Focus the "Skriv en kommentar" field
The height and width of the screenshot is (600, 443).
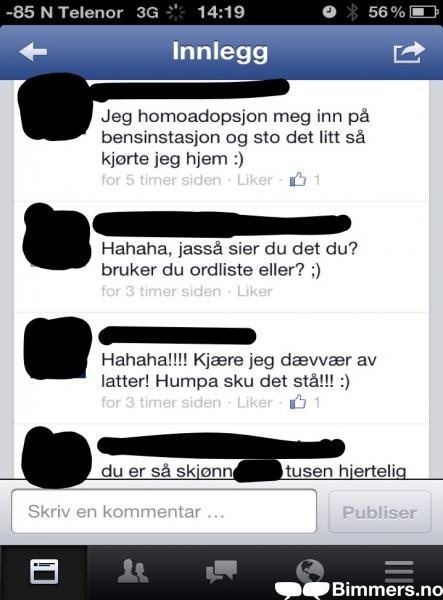(164, 511)
